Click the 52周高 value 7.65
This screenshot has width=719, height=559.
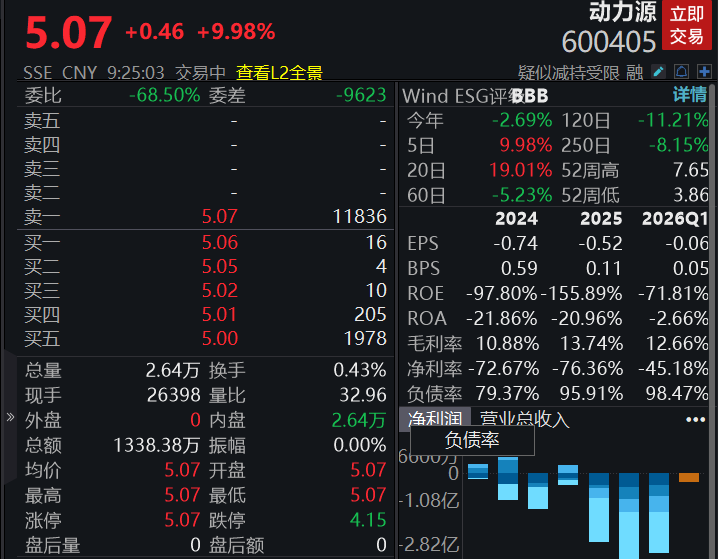pos(691,170)
